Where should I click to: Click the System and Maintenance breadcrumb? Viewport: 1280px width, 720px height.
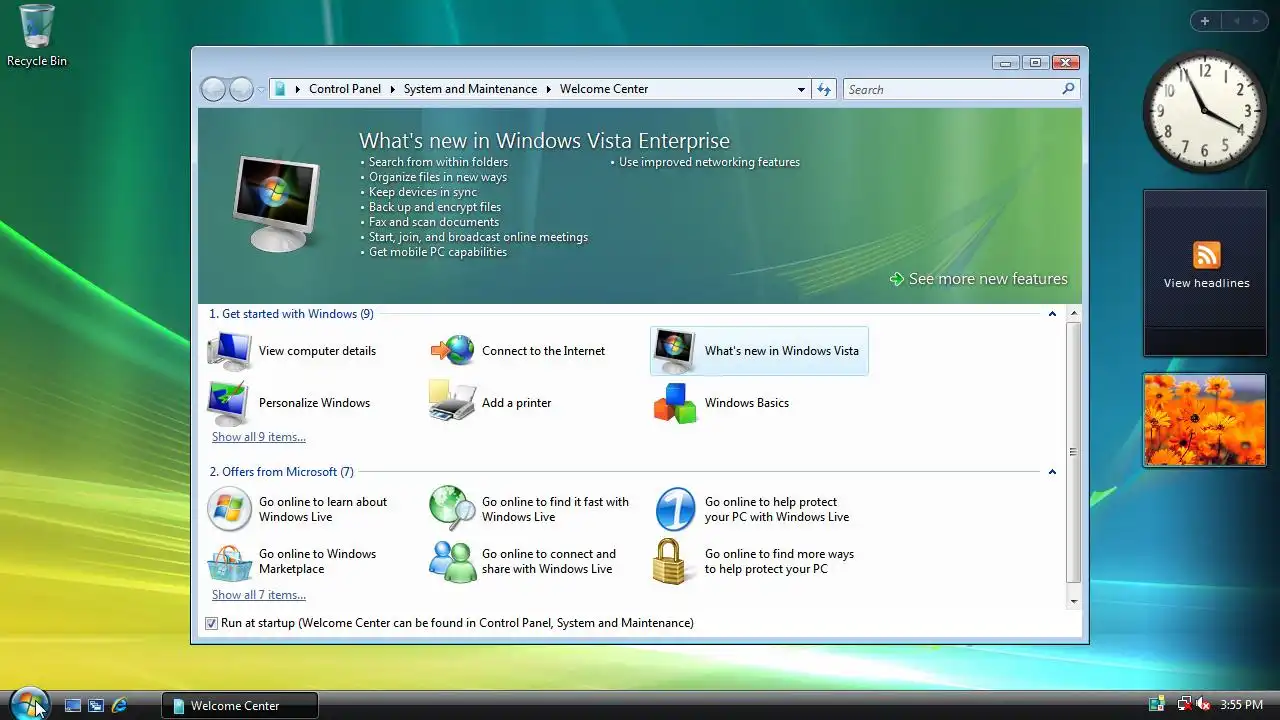click(x=470, y=89)
